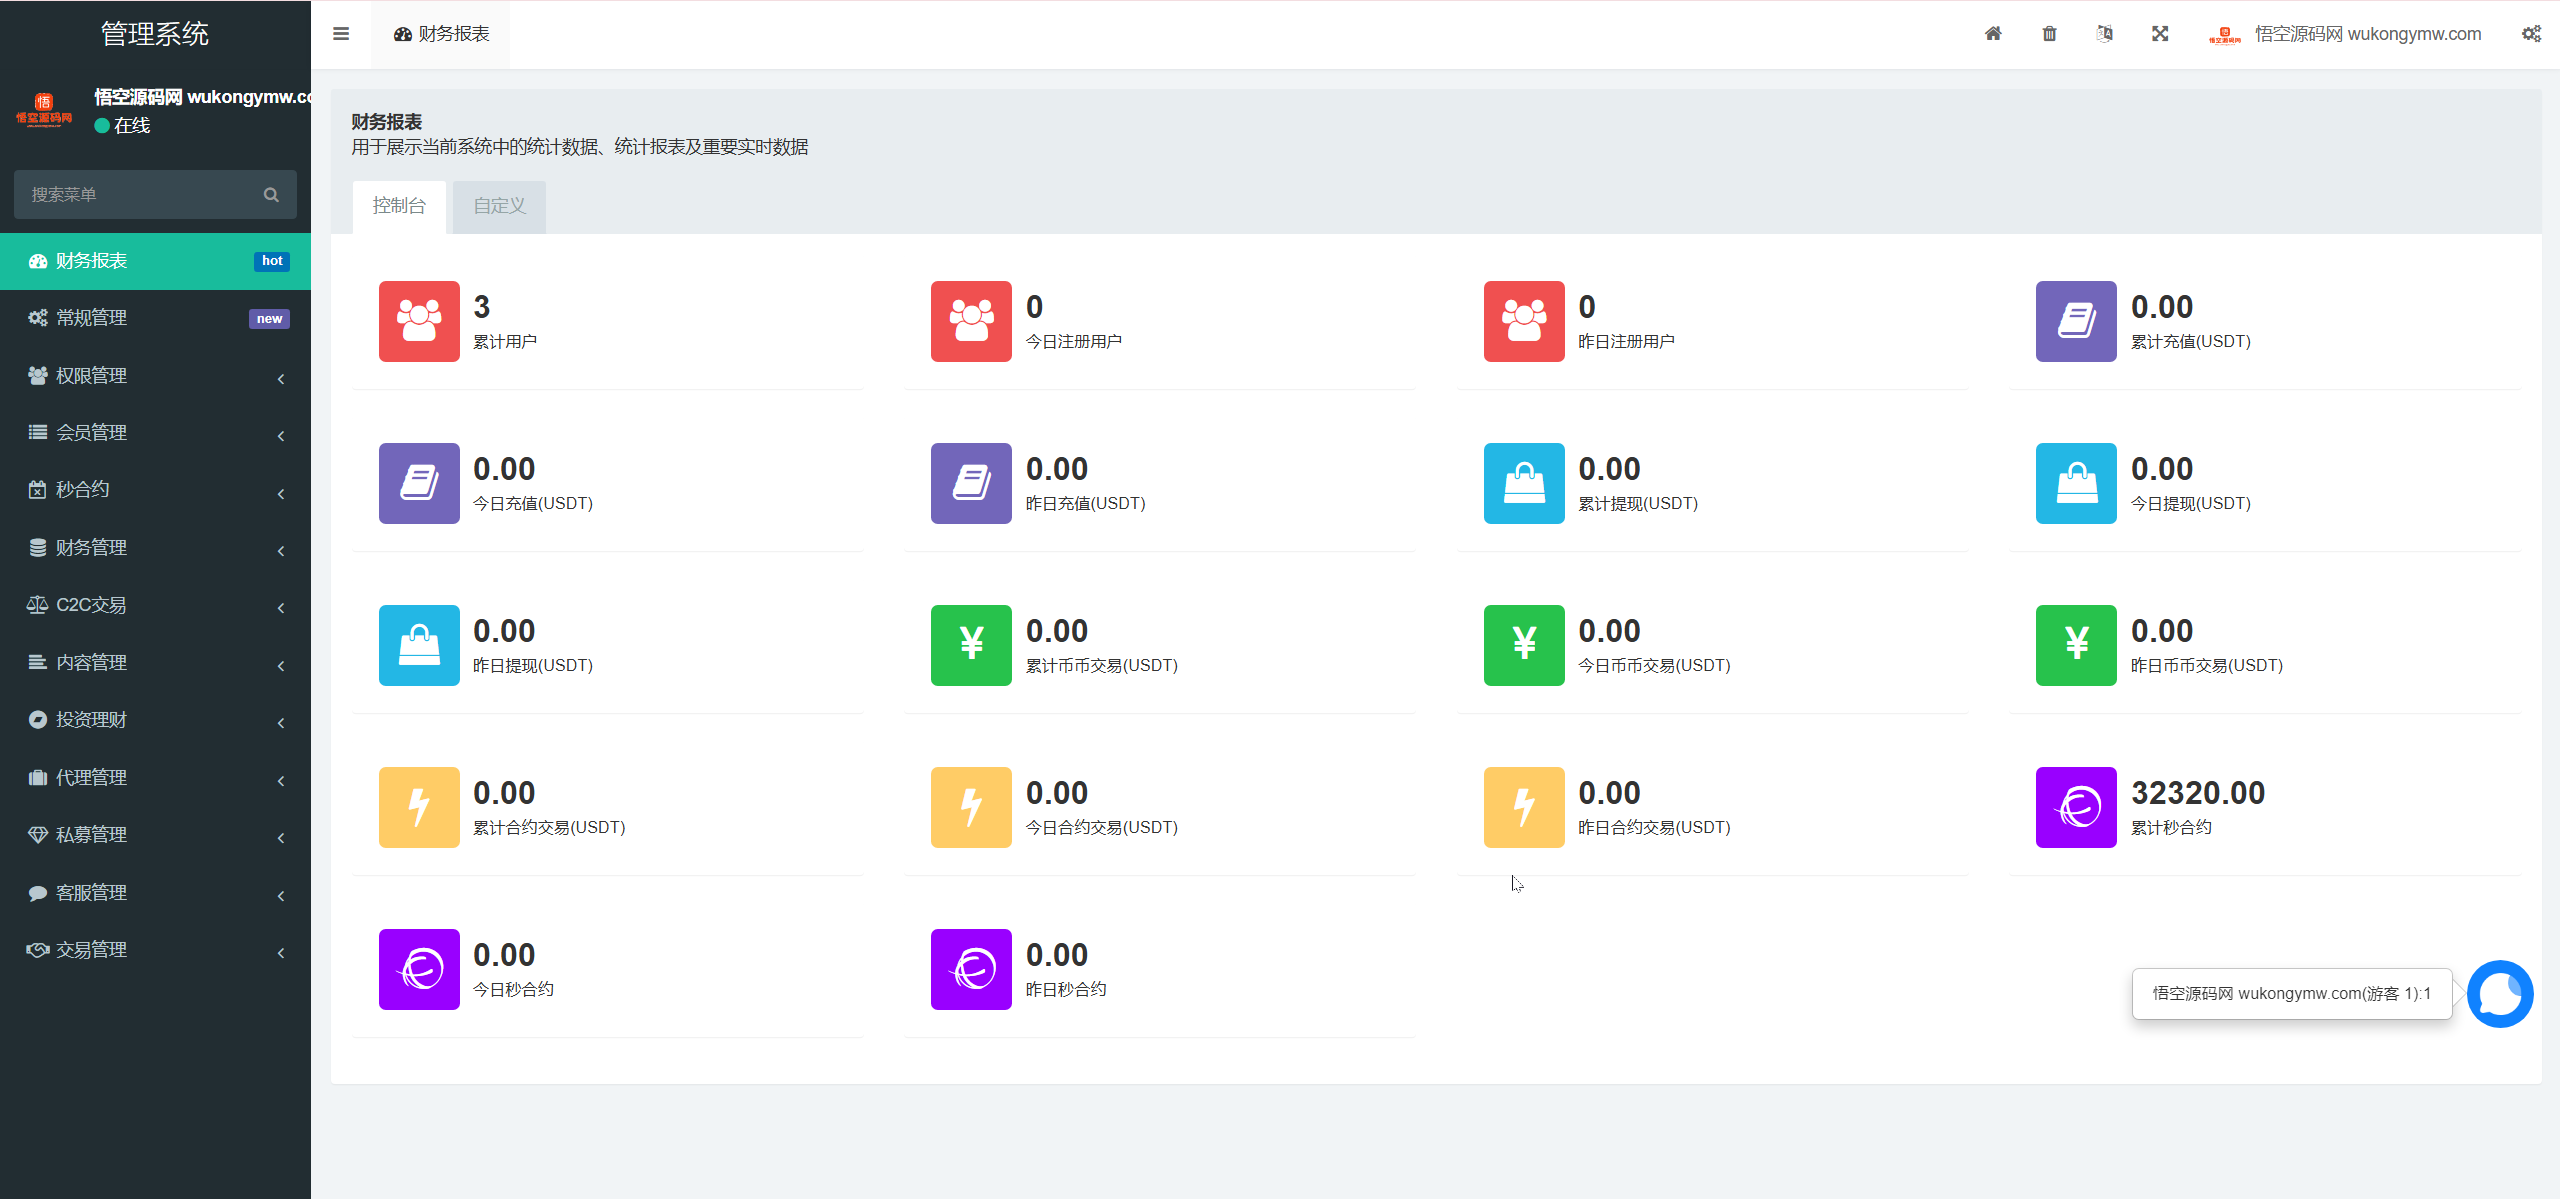Open the chat message popup from 游客 1
2560x1199 pixels.
pos(2291,994)
